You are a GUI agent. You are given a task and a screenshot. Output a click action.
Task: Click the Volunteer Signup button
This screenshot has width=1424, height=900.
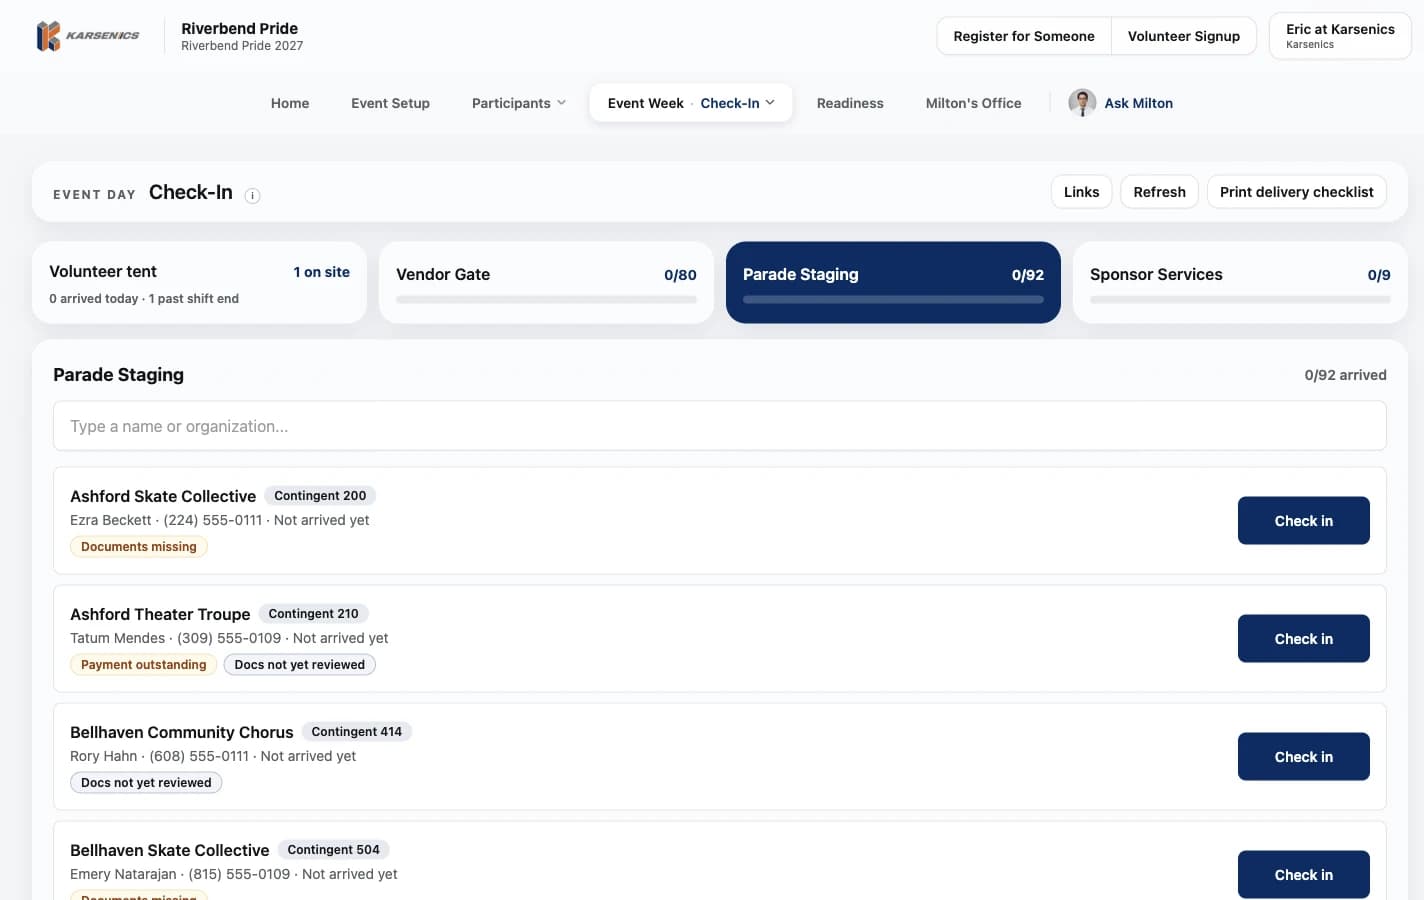1184,36
